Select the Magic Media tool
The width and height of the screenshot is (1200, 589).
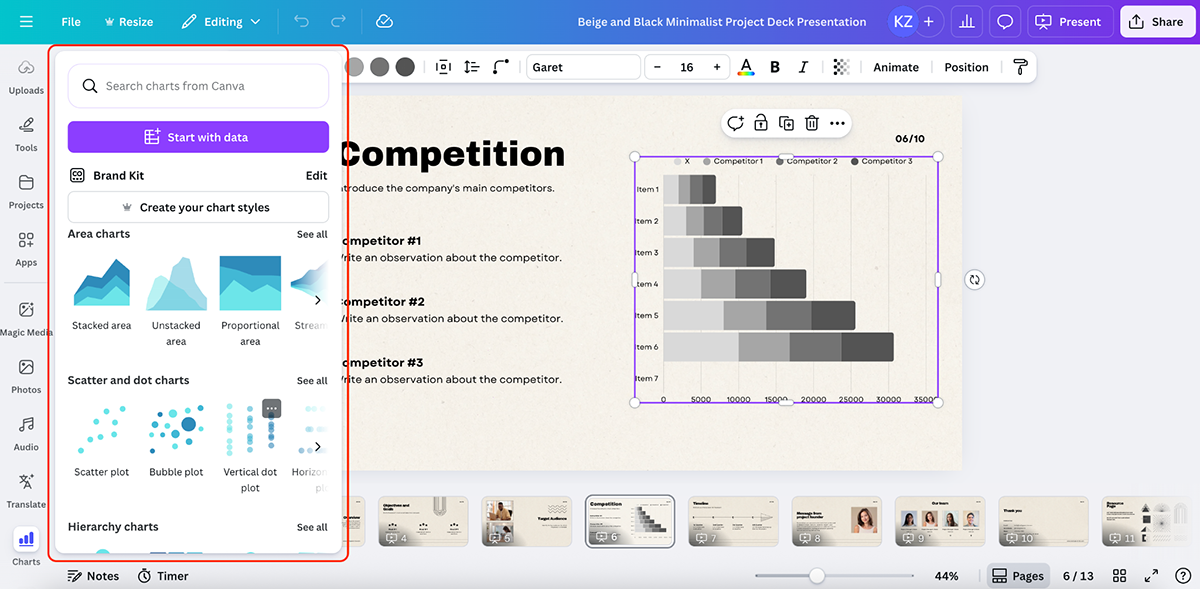click(x=25, y=317)
